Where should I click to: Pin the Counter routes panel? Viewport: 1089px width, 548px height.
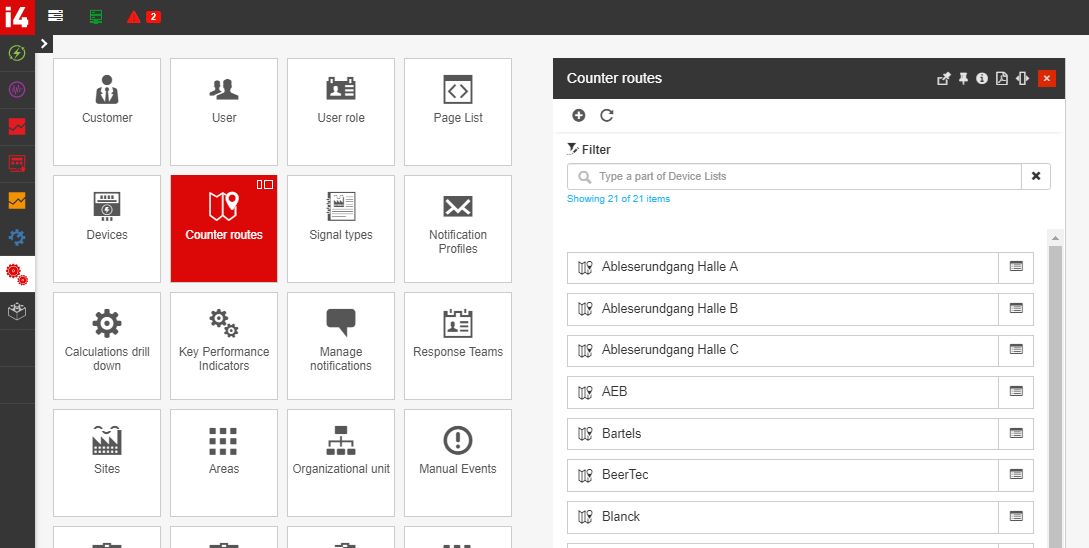[x=963, y=79]
